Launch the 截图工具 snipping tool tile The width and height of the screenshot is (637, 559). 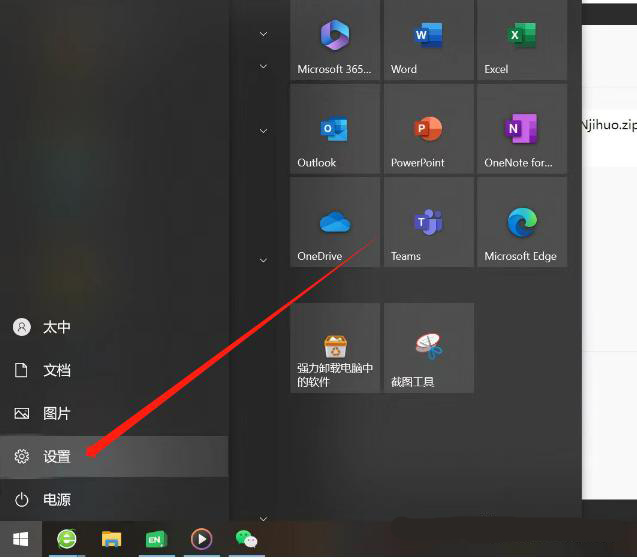click(x=429, y=348)
